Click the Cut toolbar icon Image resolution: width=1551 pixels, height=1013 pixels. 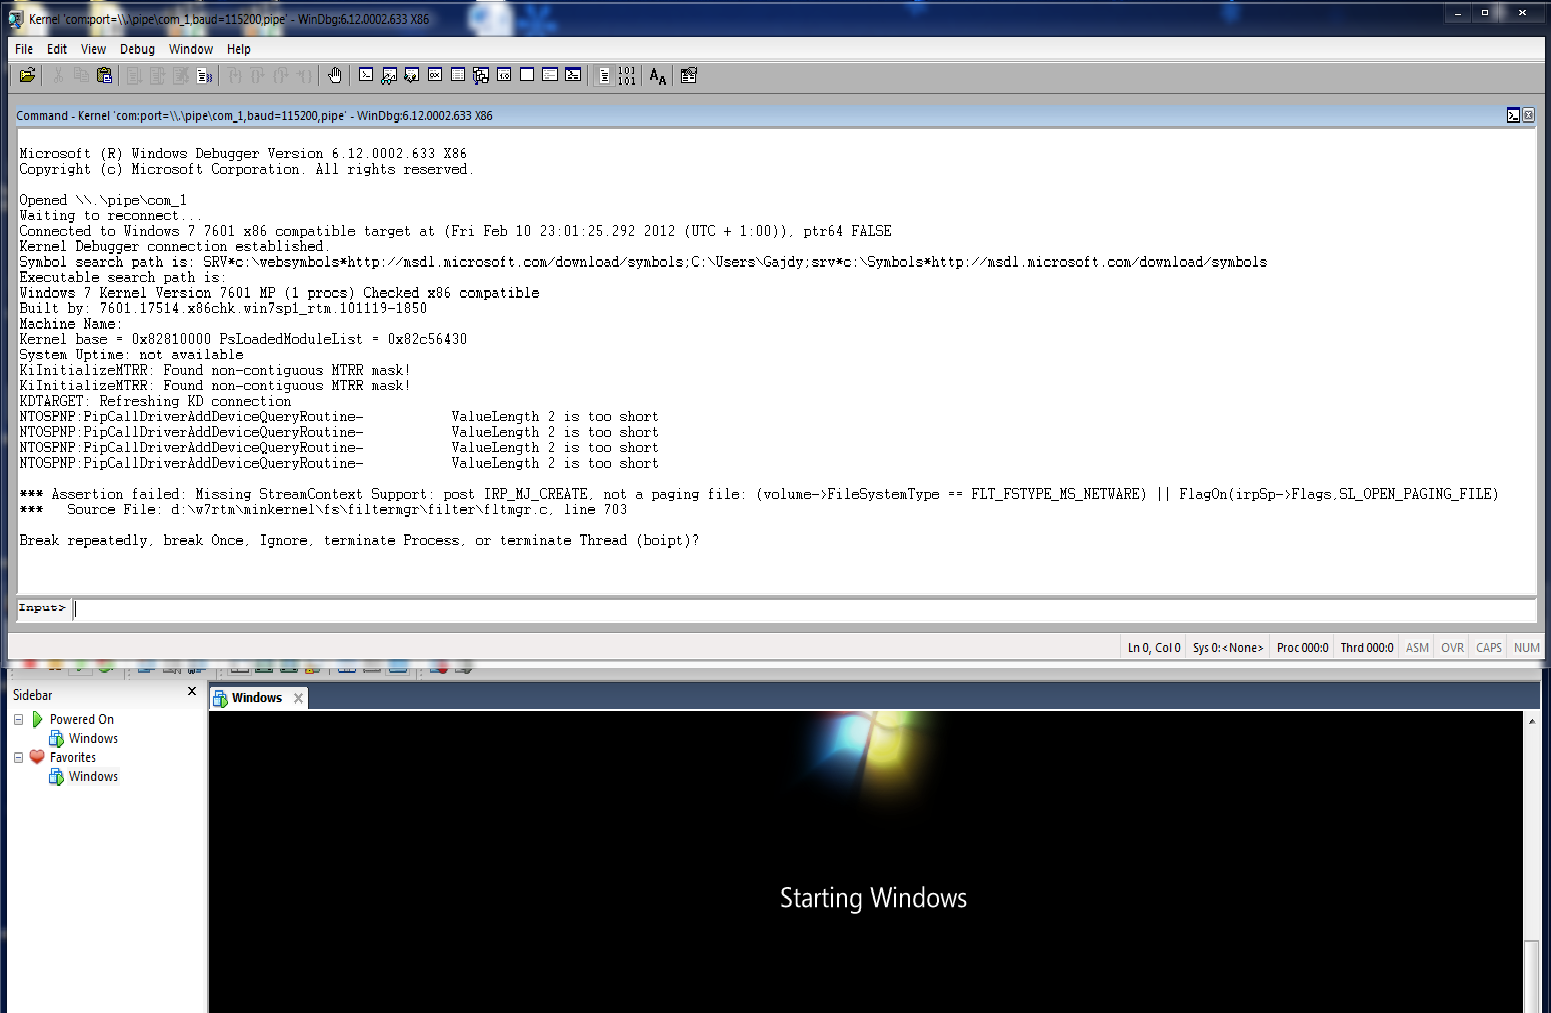pos(58,75)
